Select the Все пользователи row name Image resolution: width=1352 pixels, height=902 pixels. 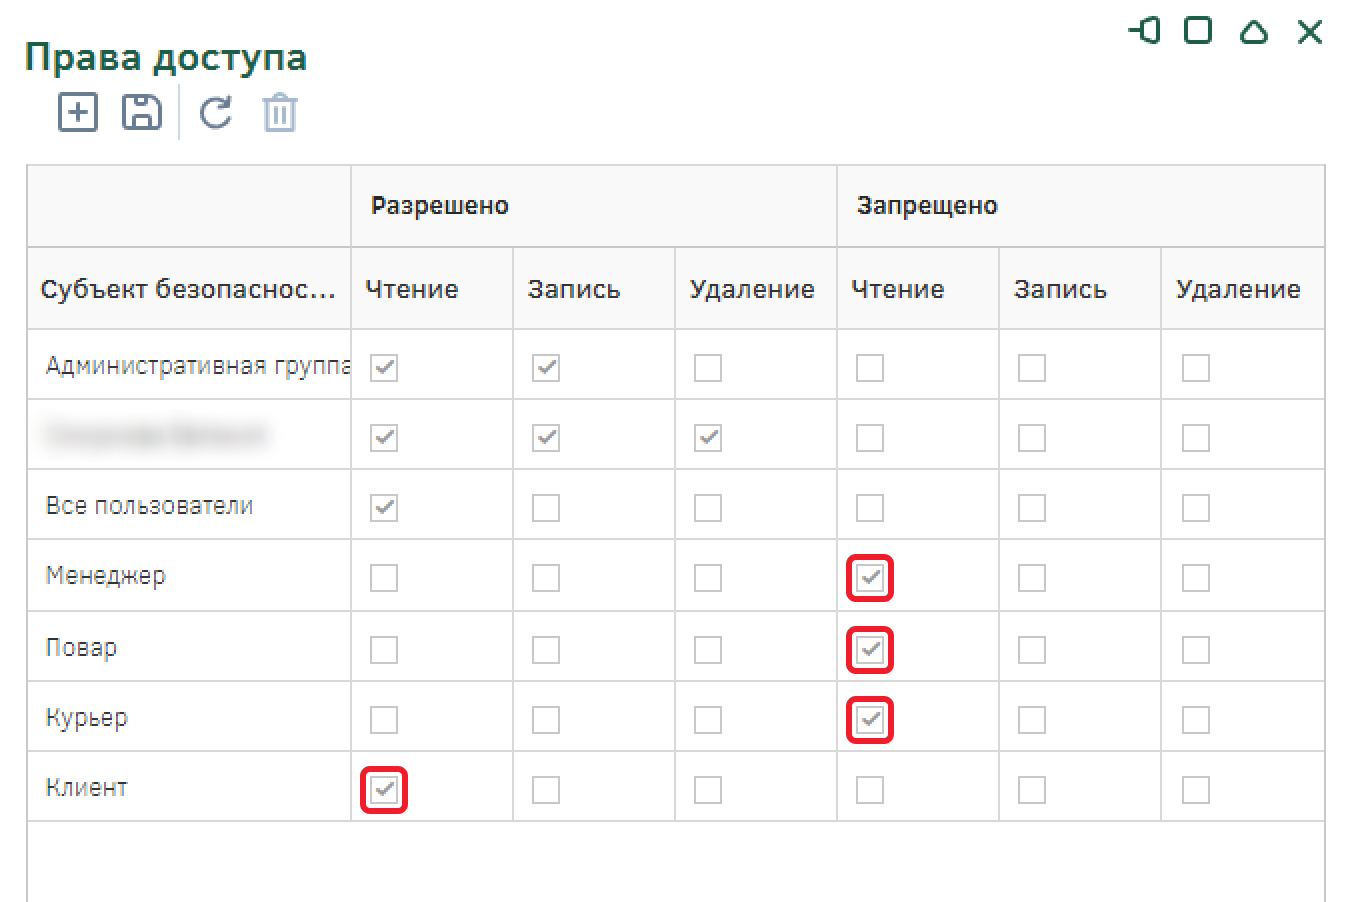[149, 506]
